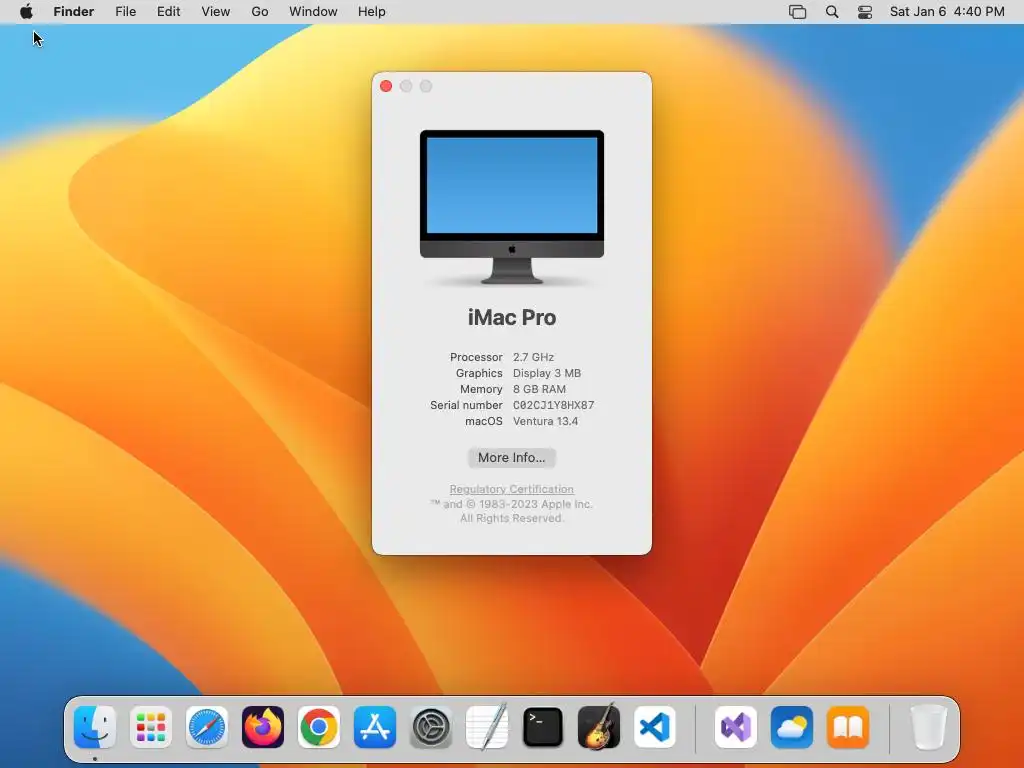The image size is (1024, 768).
Task: Click memory value 8 GB RAM
Action: click(539, 389)
